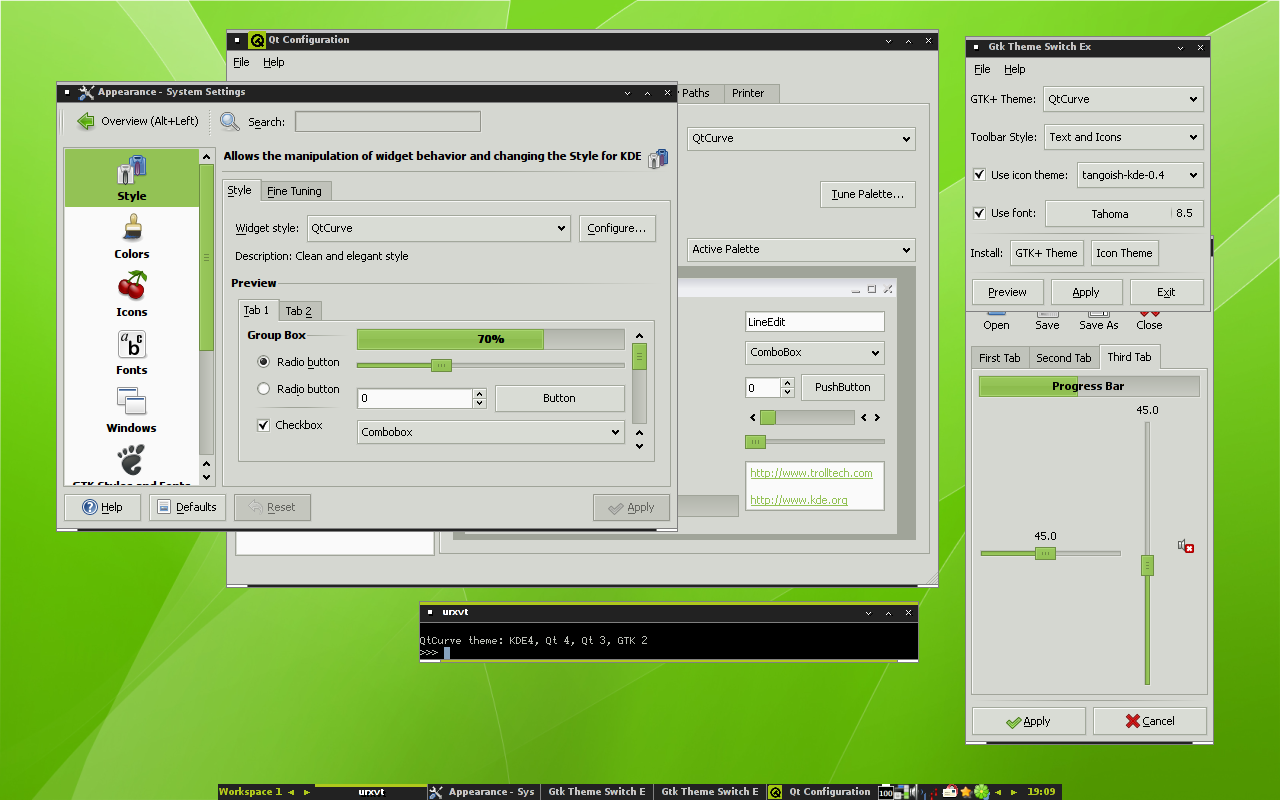Open File menu in Gtk Theme Switch Ex

coord(982,69)
